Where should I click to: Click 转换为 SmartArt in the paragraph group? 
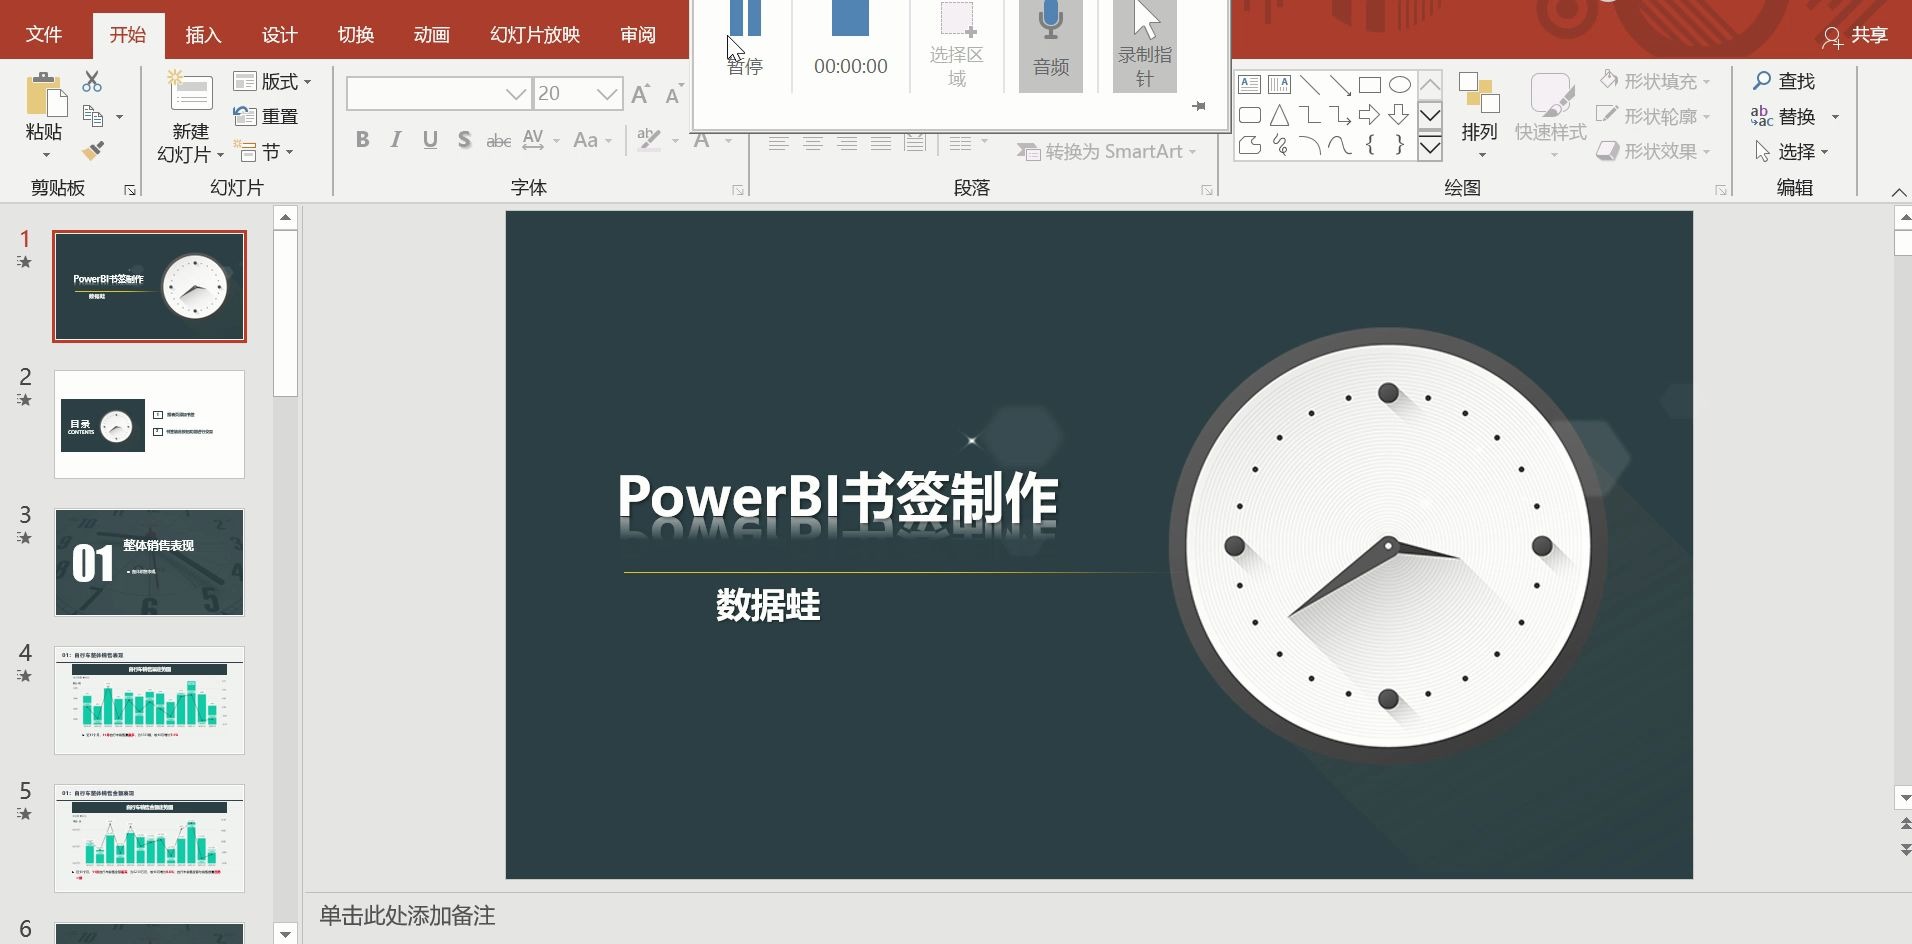[x=1105, y=151]
